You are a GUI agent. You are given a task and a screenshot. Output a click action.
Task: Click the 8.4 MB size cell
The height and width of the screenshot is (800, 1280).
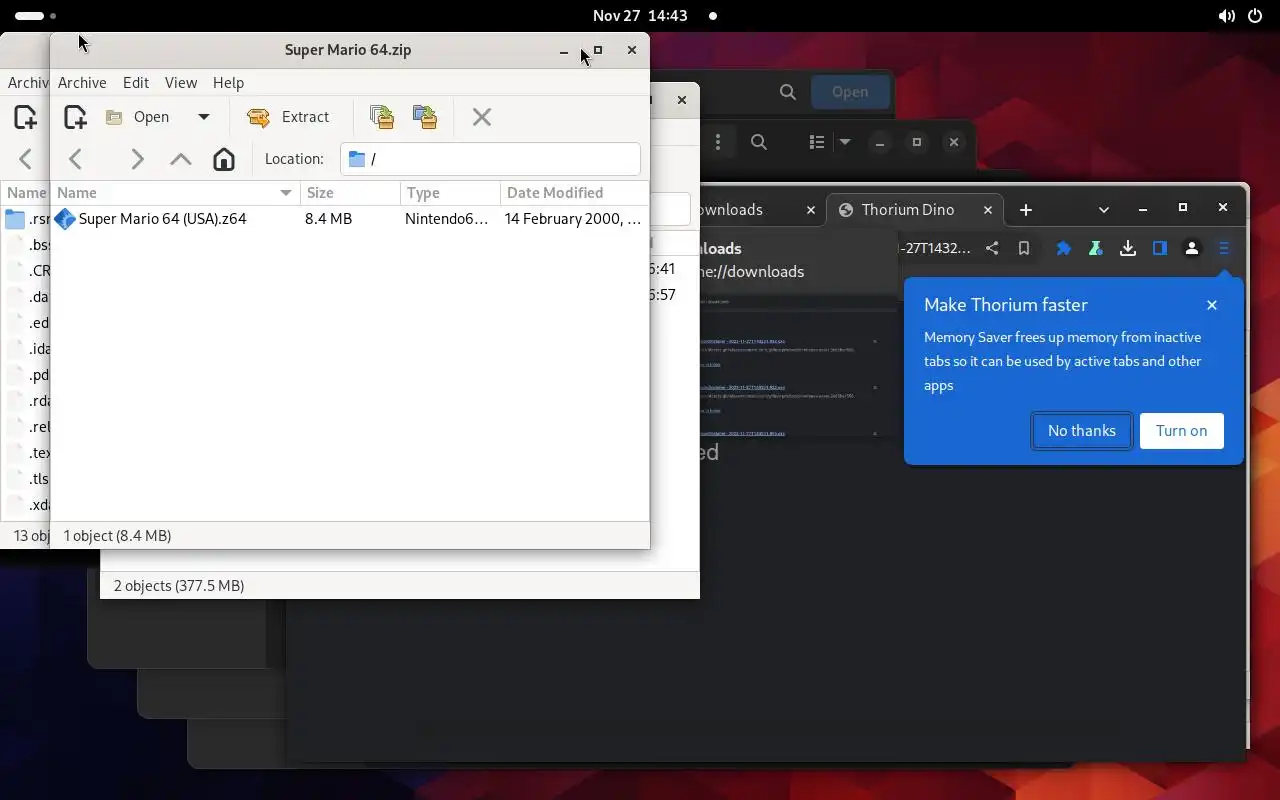click(x=328, y=219)
